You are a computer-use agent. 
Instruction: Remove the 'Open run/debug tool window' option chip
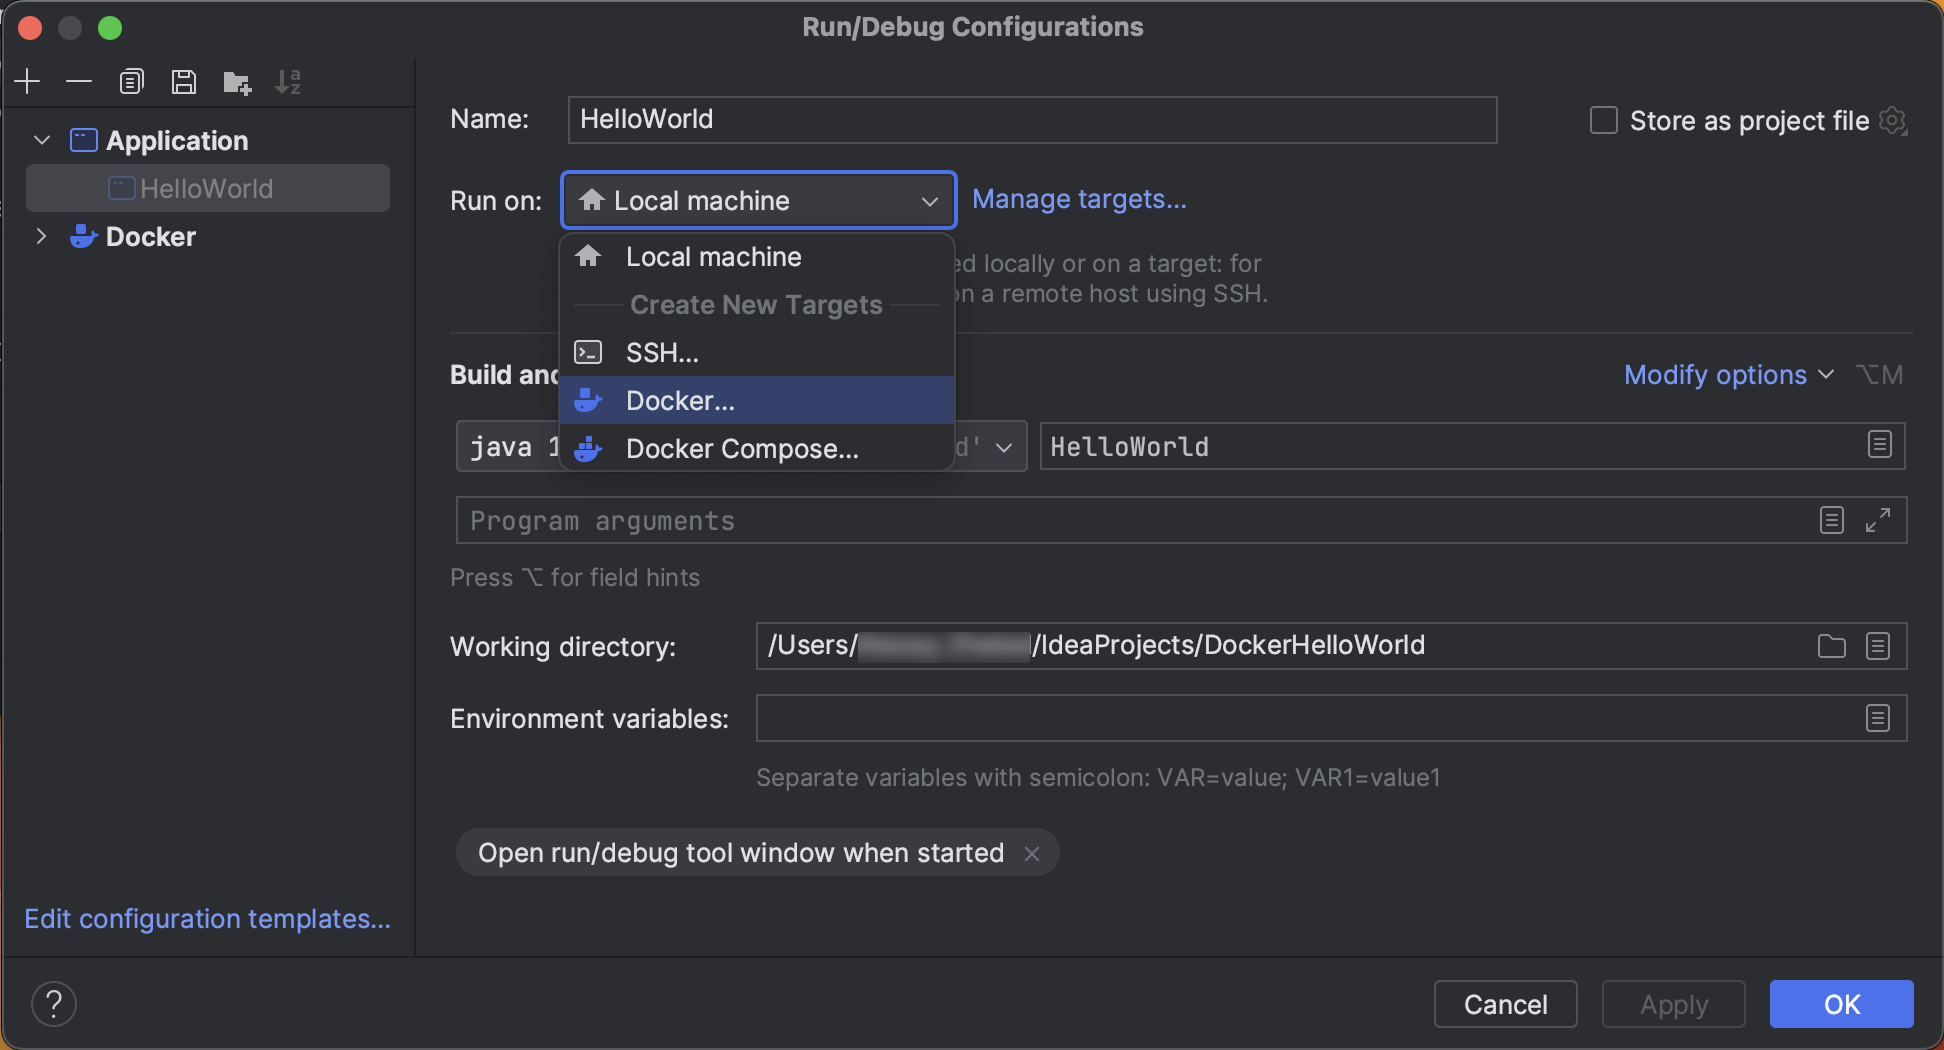click(1032, 853)
